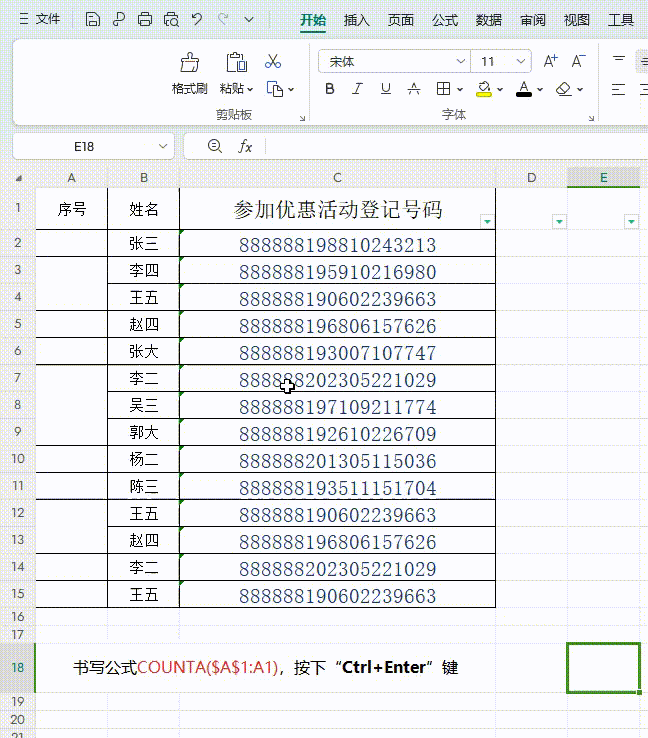Click the formula bar zoom magnifier icon
648x738 pixels.
[x=215, y=146]
